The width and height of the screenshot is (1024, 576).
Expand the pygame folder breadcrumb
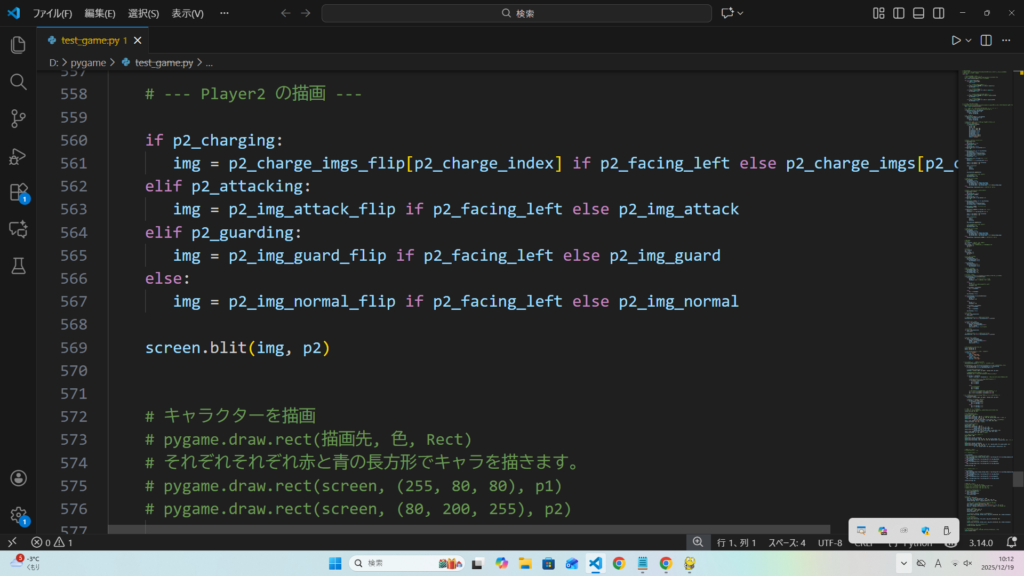pos(88,62)
